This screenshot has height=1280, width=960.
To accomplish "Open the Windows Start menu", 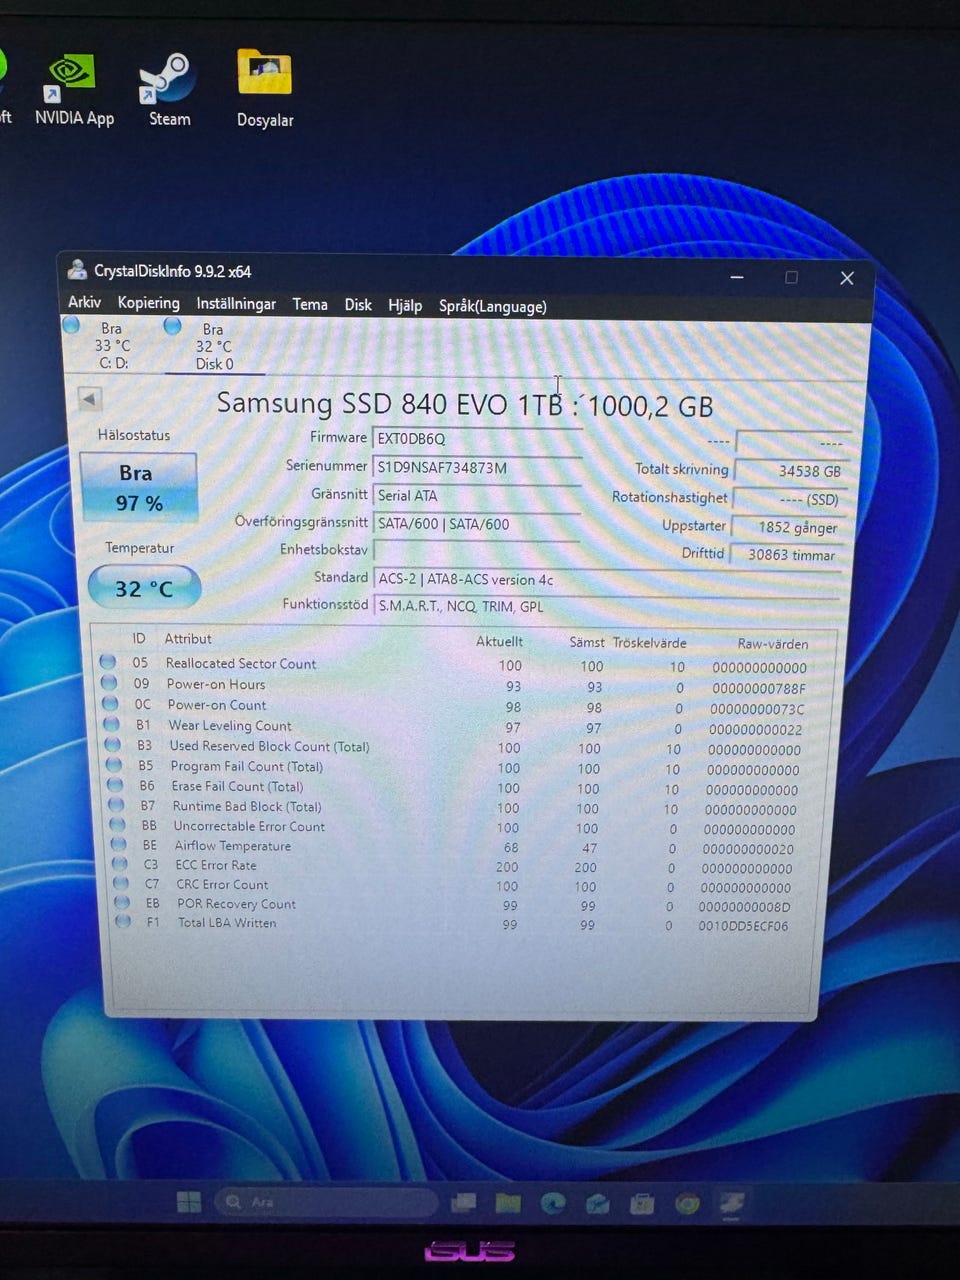I will pos(188,1202).
